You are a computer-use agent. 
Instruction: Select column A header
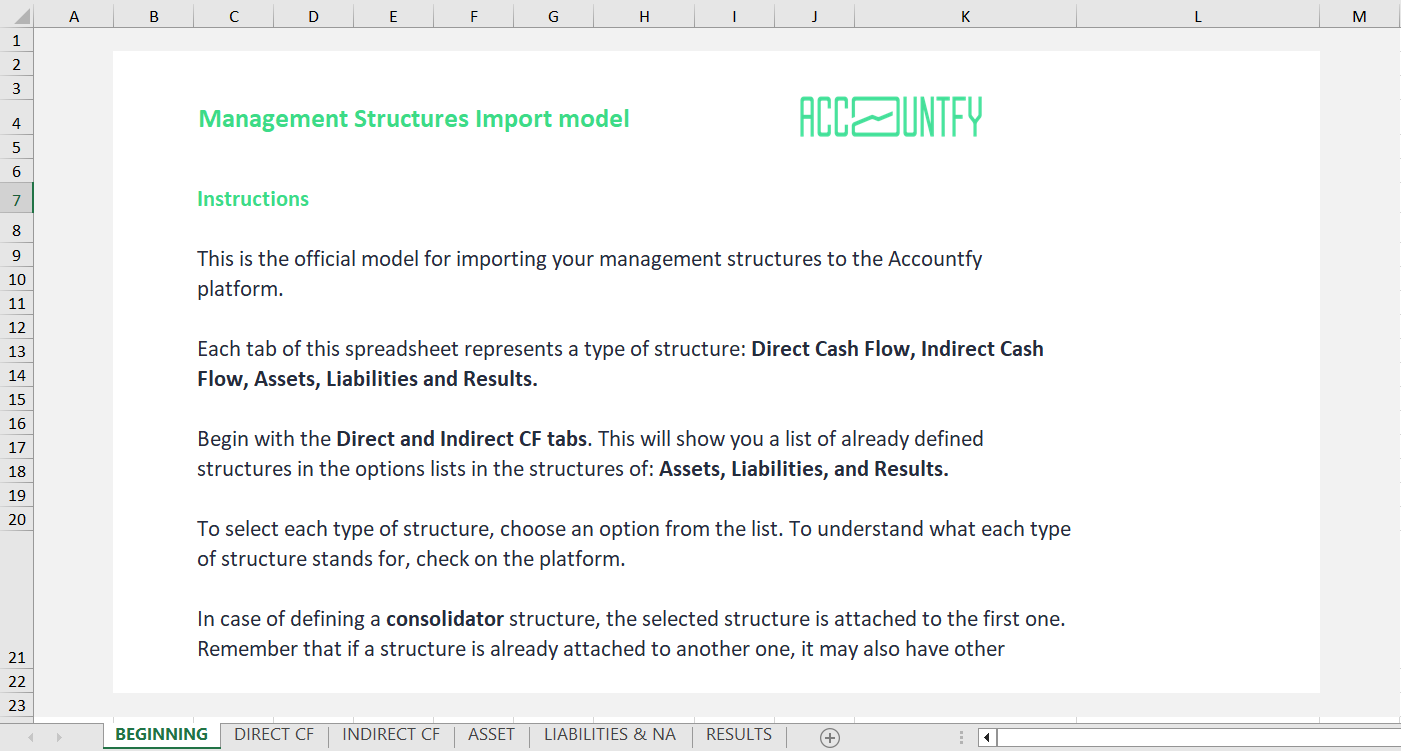coord(74,15)
